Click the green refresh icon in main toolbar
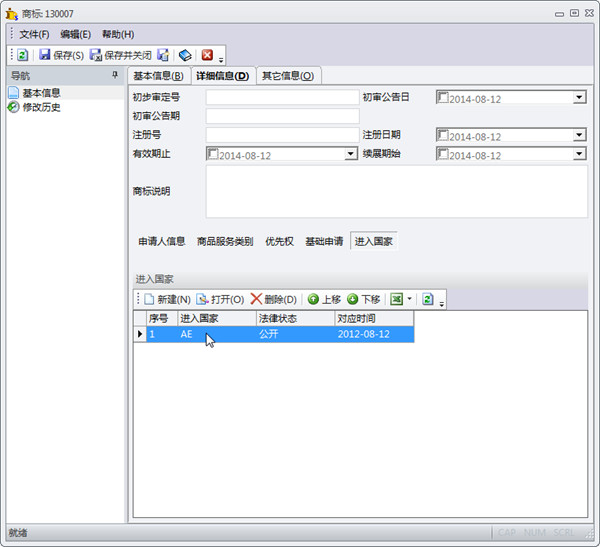The height and width of the screenshot is (547, 600). pyautogui.click(x=23, y=55)
